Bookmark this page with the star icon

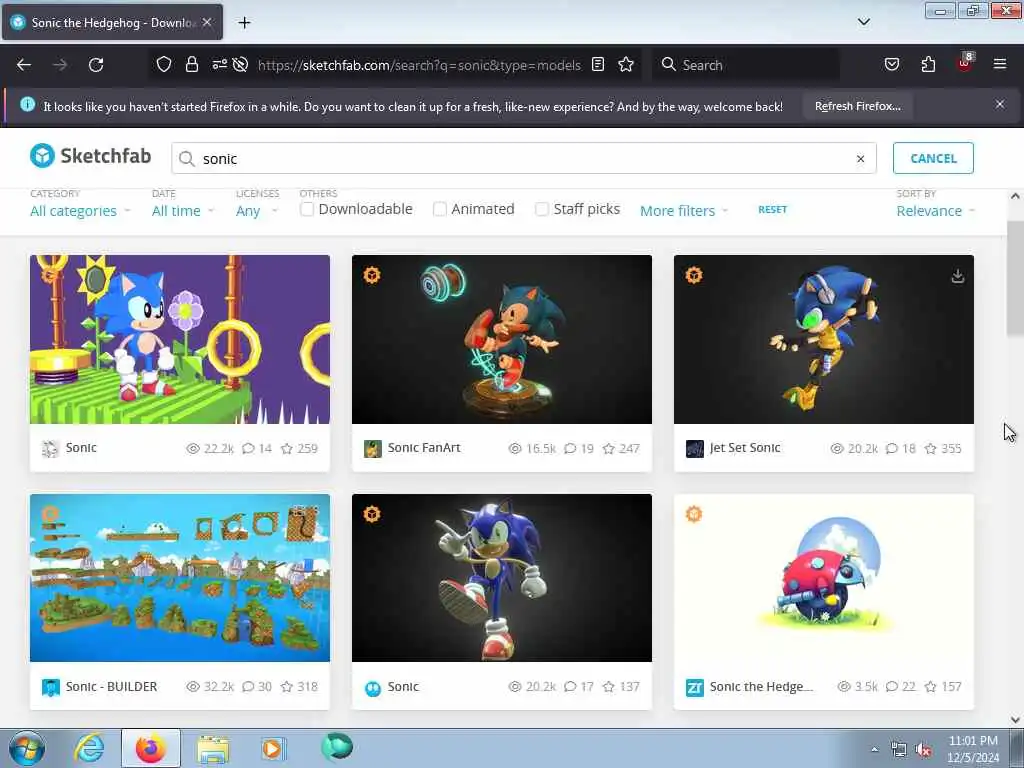coord(626,65)
